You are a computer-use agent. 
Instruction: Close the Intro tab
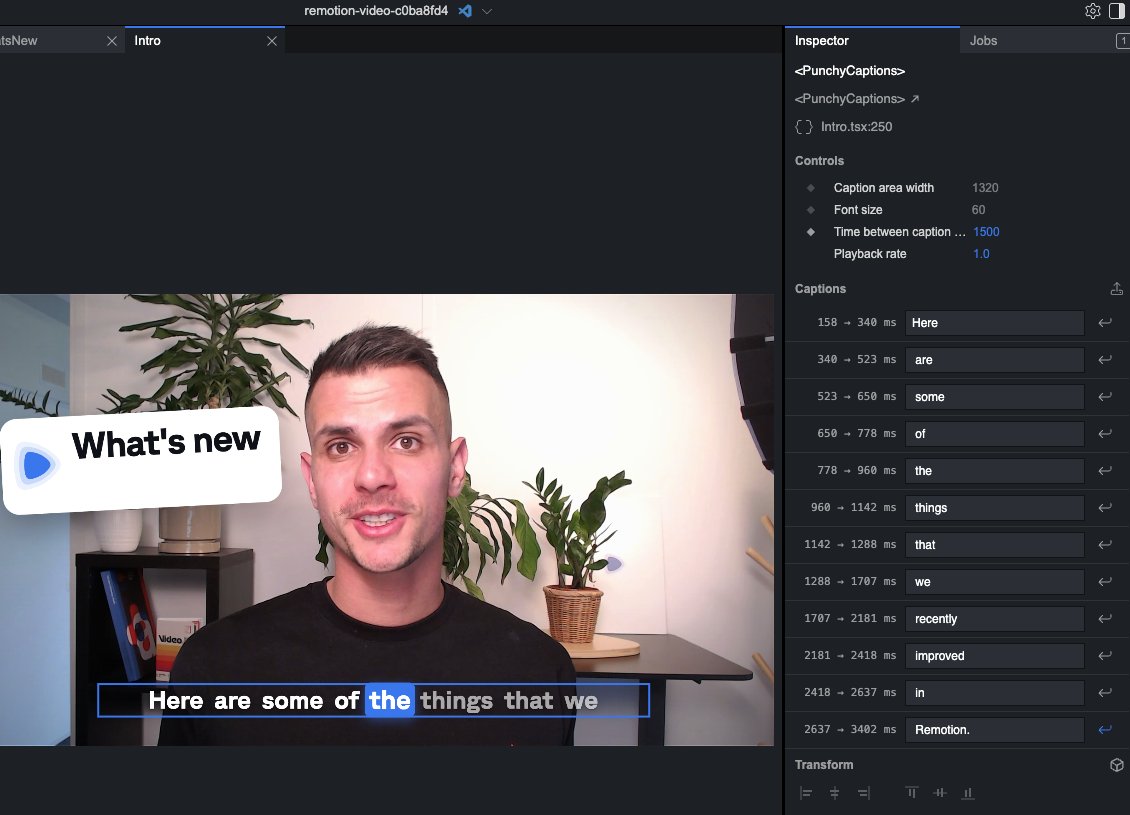click(272, 41)
